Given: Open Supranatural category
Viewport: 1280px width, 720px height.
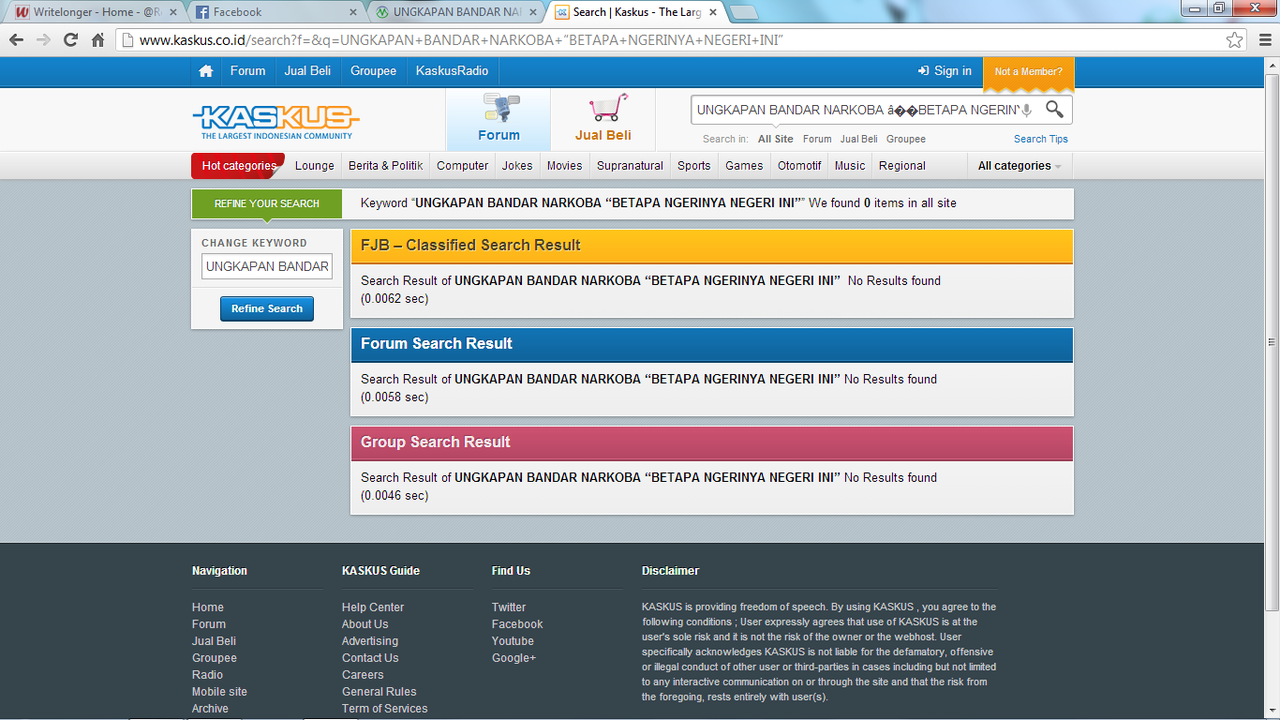Looking at the screenshot, I should tap(630, 166).
